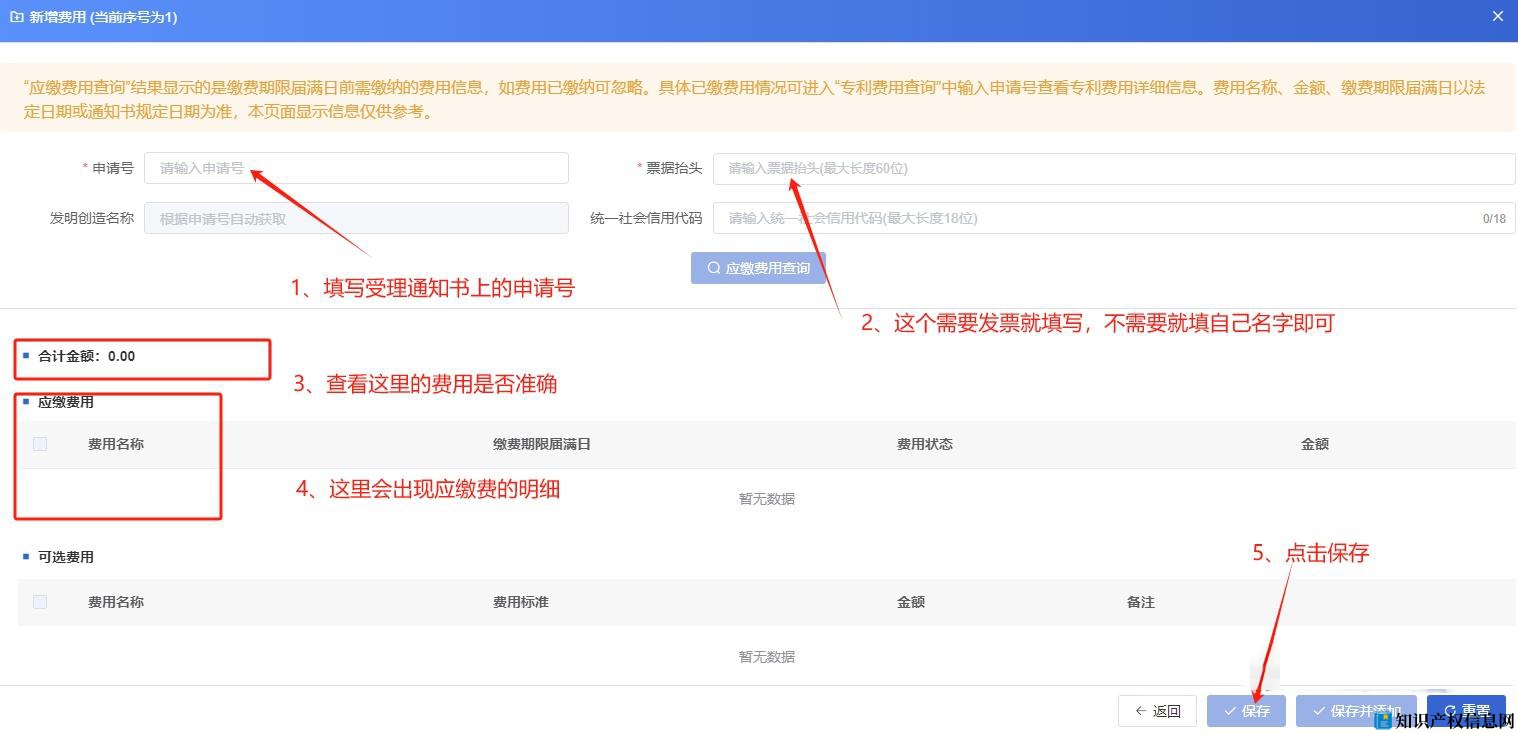Screen dimensions: 1518x734
Task: Focus the 申请号 input field
Action: coord(356,168)
